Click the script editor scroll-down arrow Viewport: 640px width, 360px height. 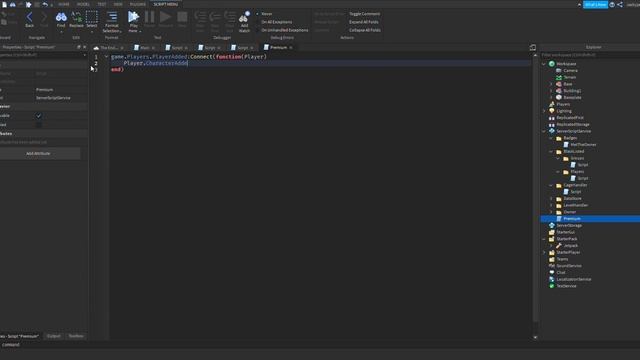click(x=535, y=338)
